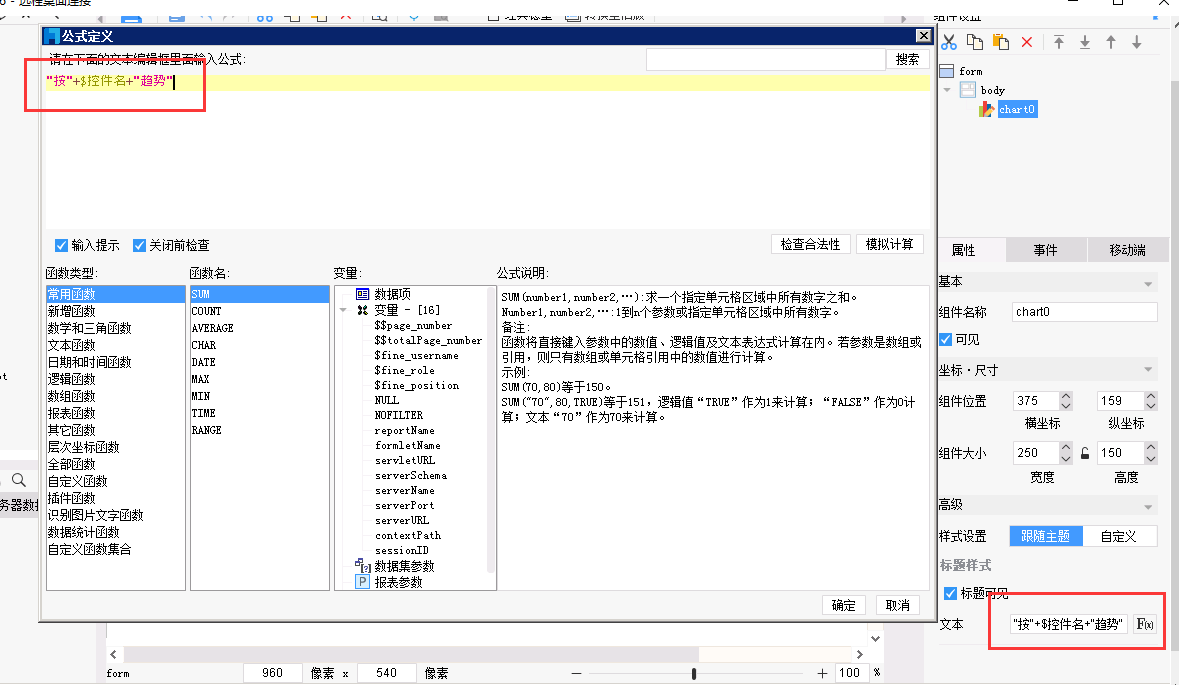Image resolution: width=1179 pixels, height=685 pixels.
Task: Click the variables list vertical scrollbar
Action: point(492,429)
